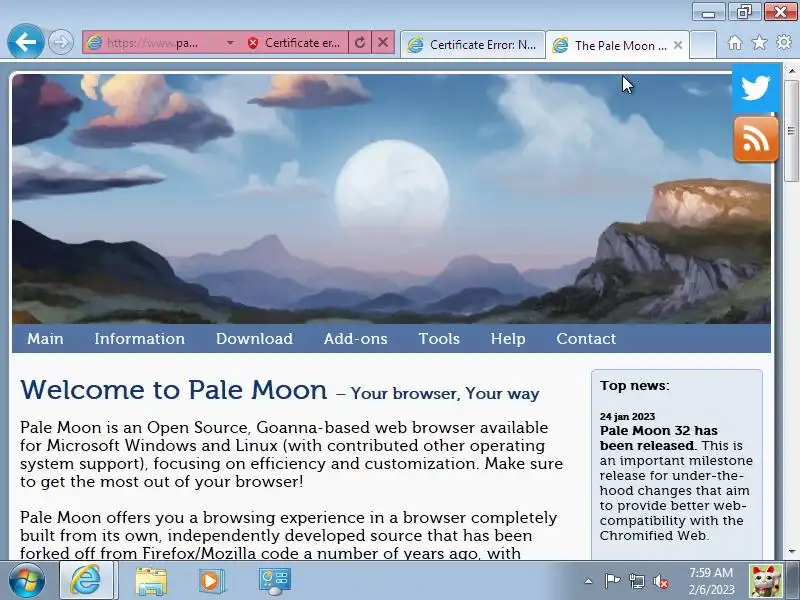The width and height of the screenshot is (800, 600).
Task: Open Tools menu via gear icon
Action: pos(784,42)
